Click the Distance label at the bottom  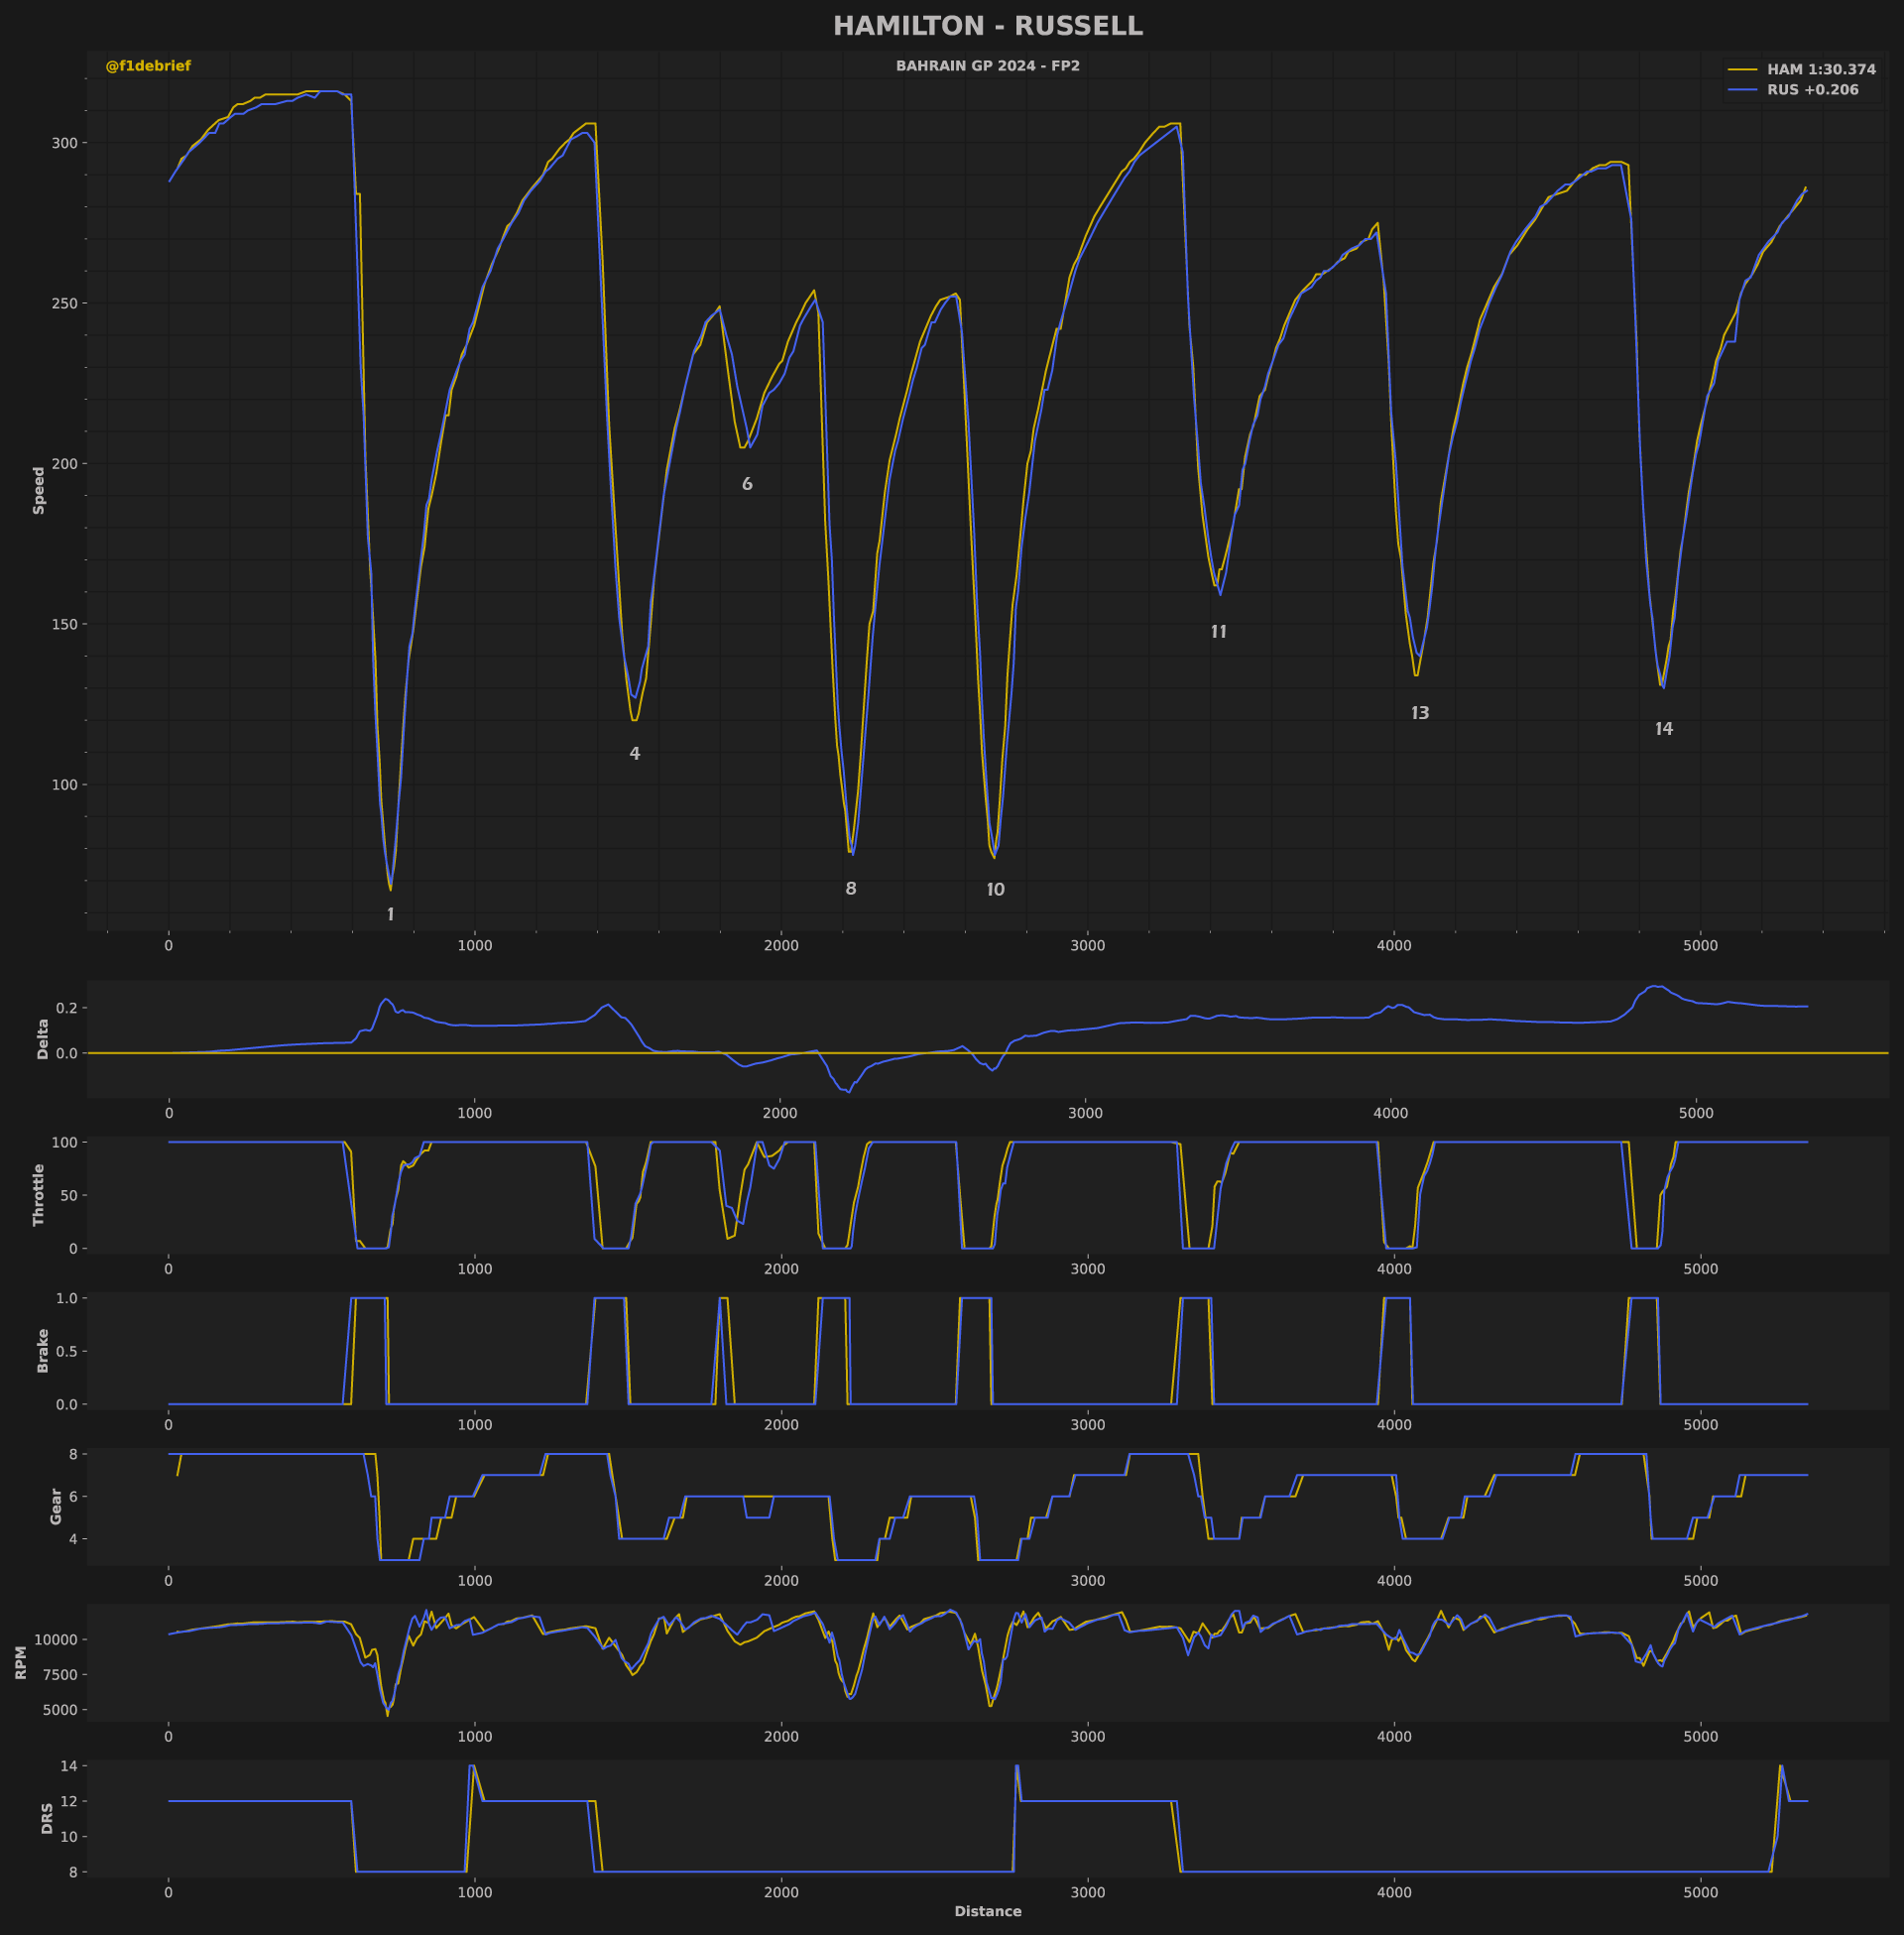[987, 1911]
